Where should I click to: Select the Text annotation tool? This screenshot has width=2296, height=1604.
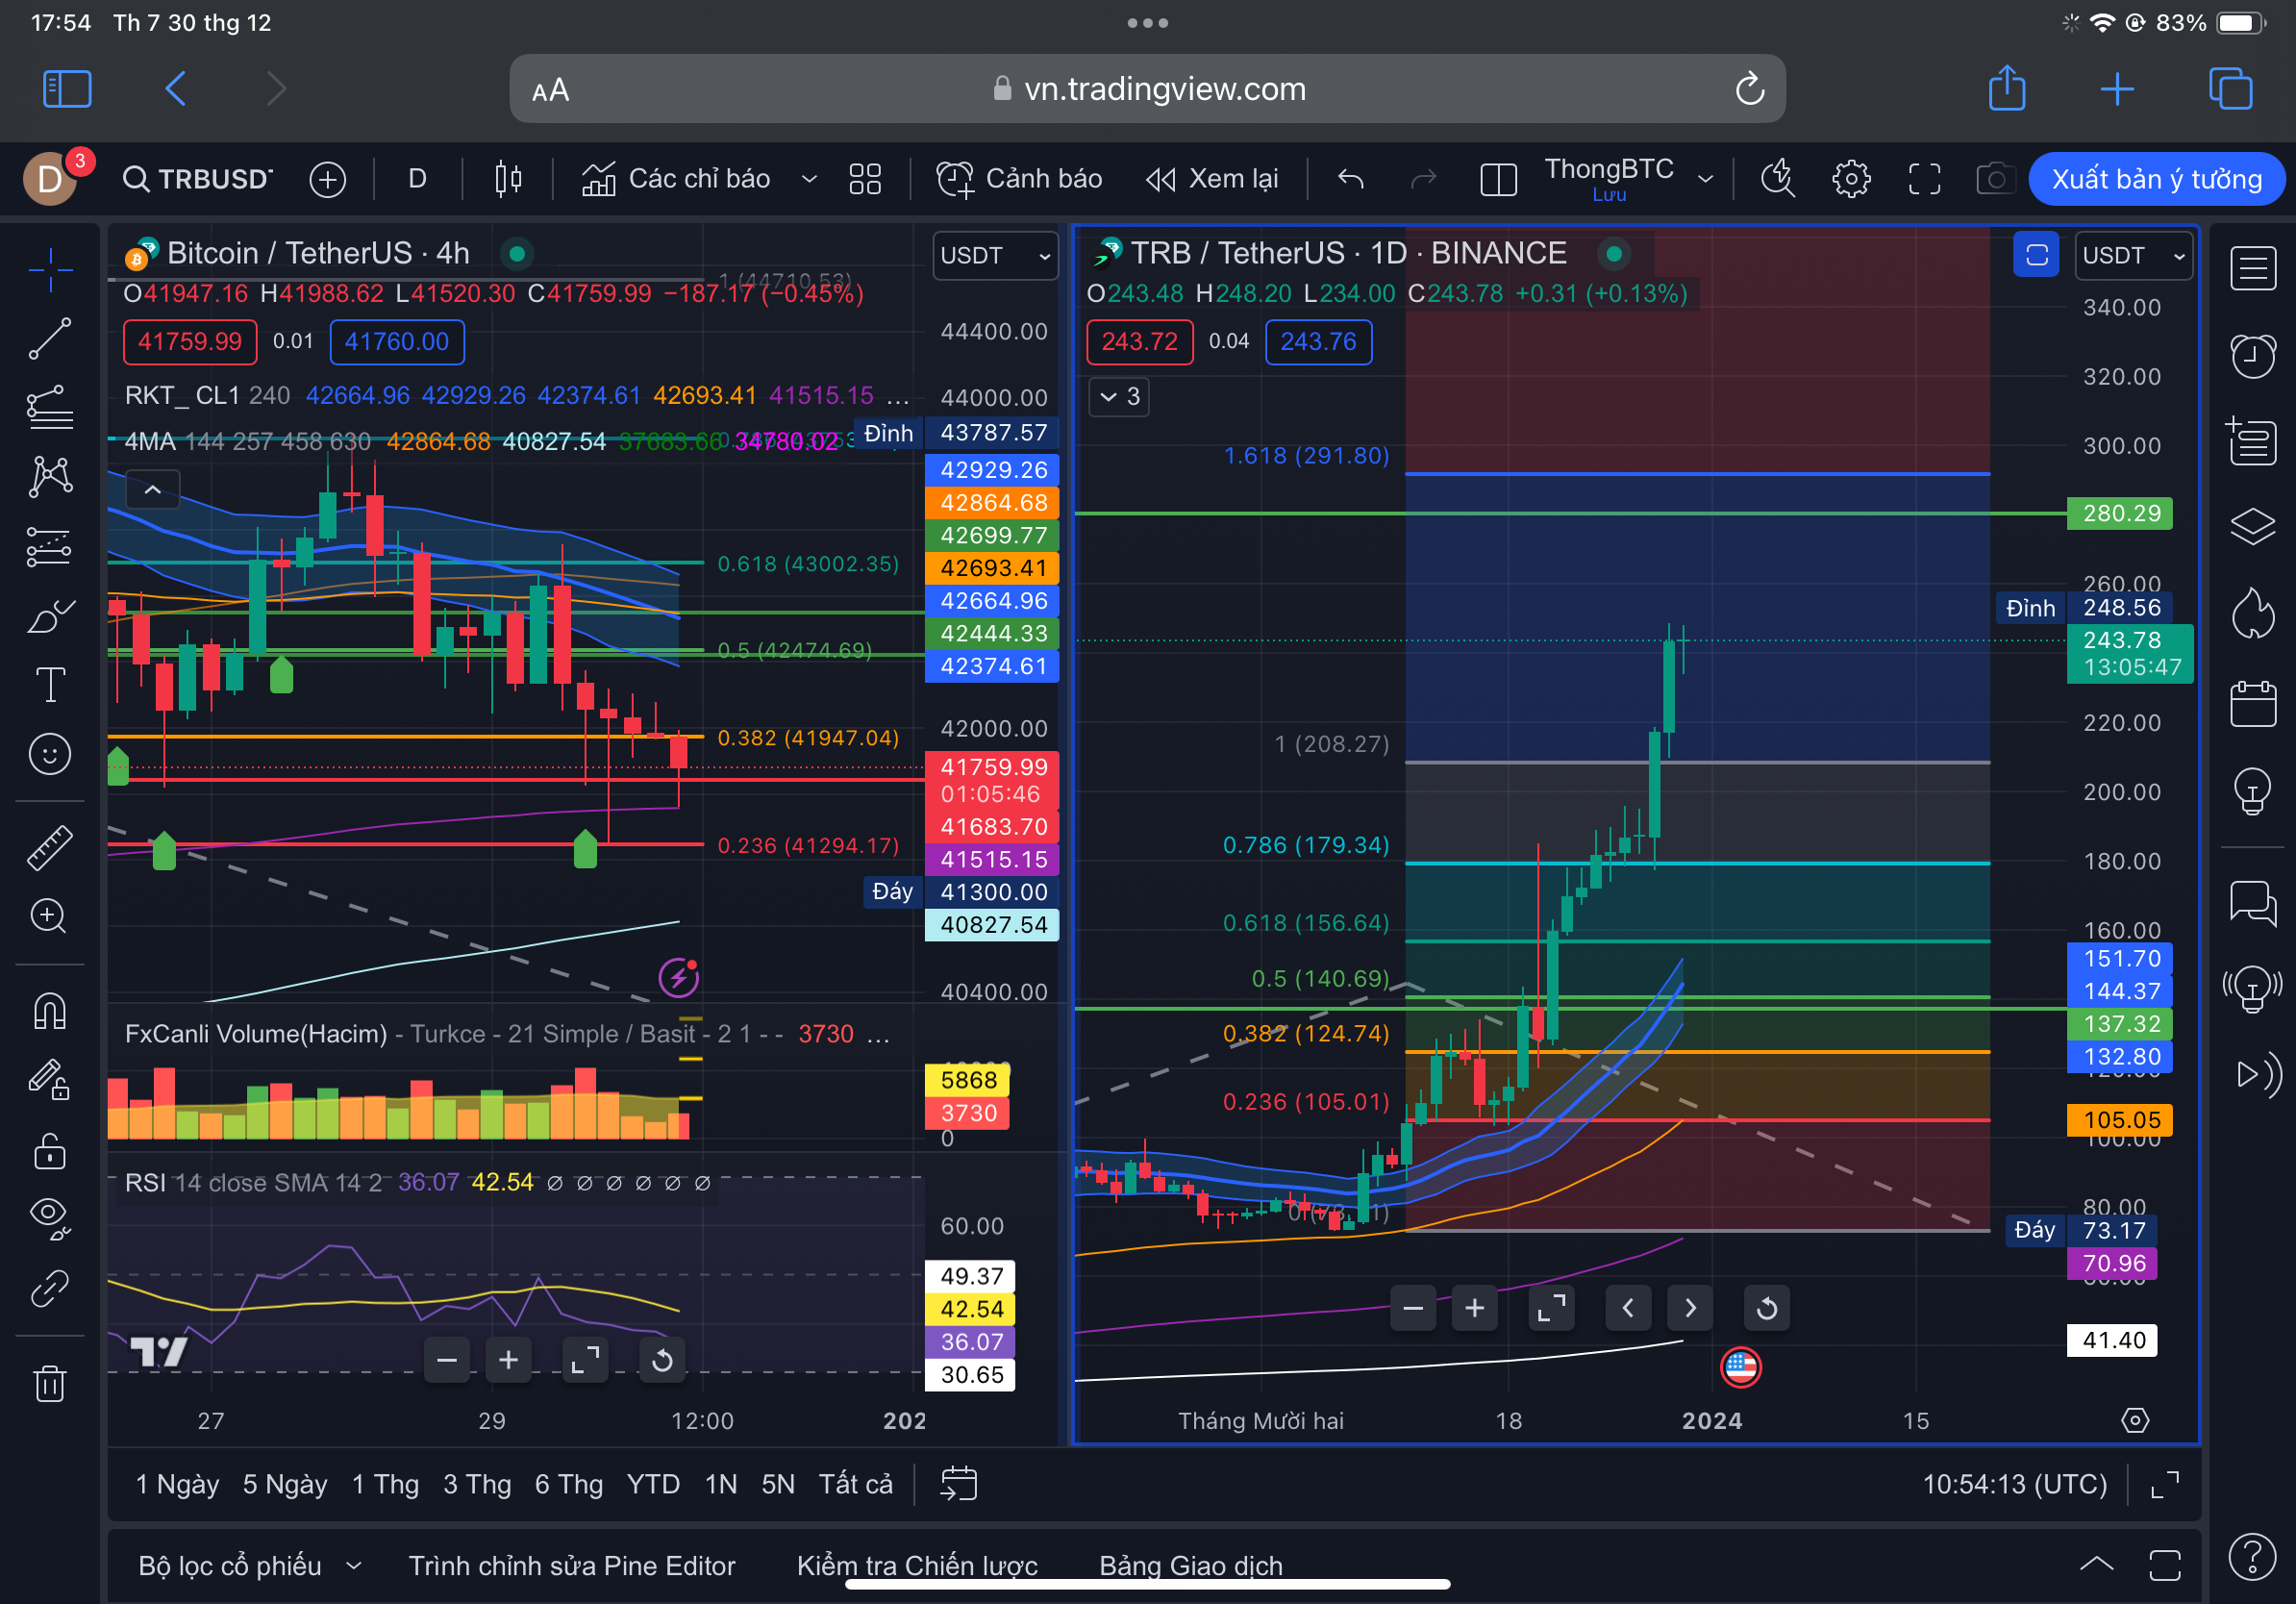(50, 685)
